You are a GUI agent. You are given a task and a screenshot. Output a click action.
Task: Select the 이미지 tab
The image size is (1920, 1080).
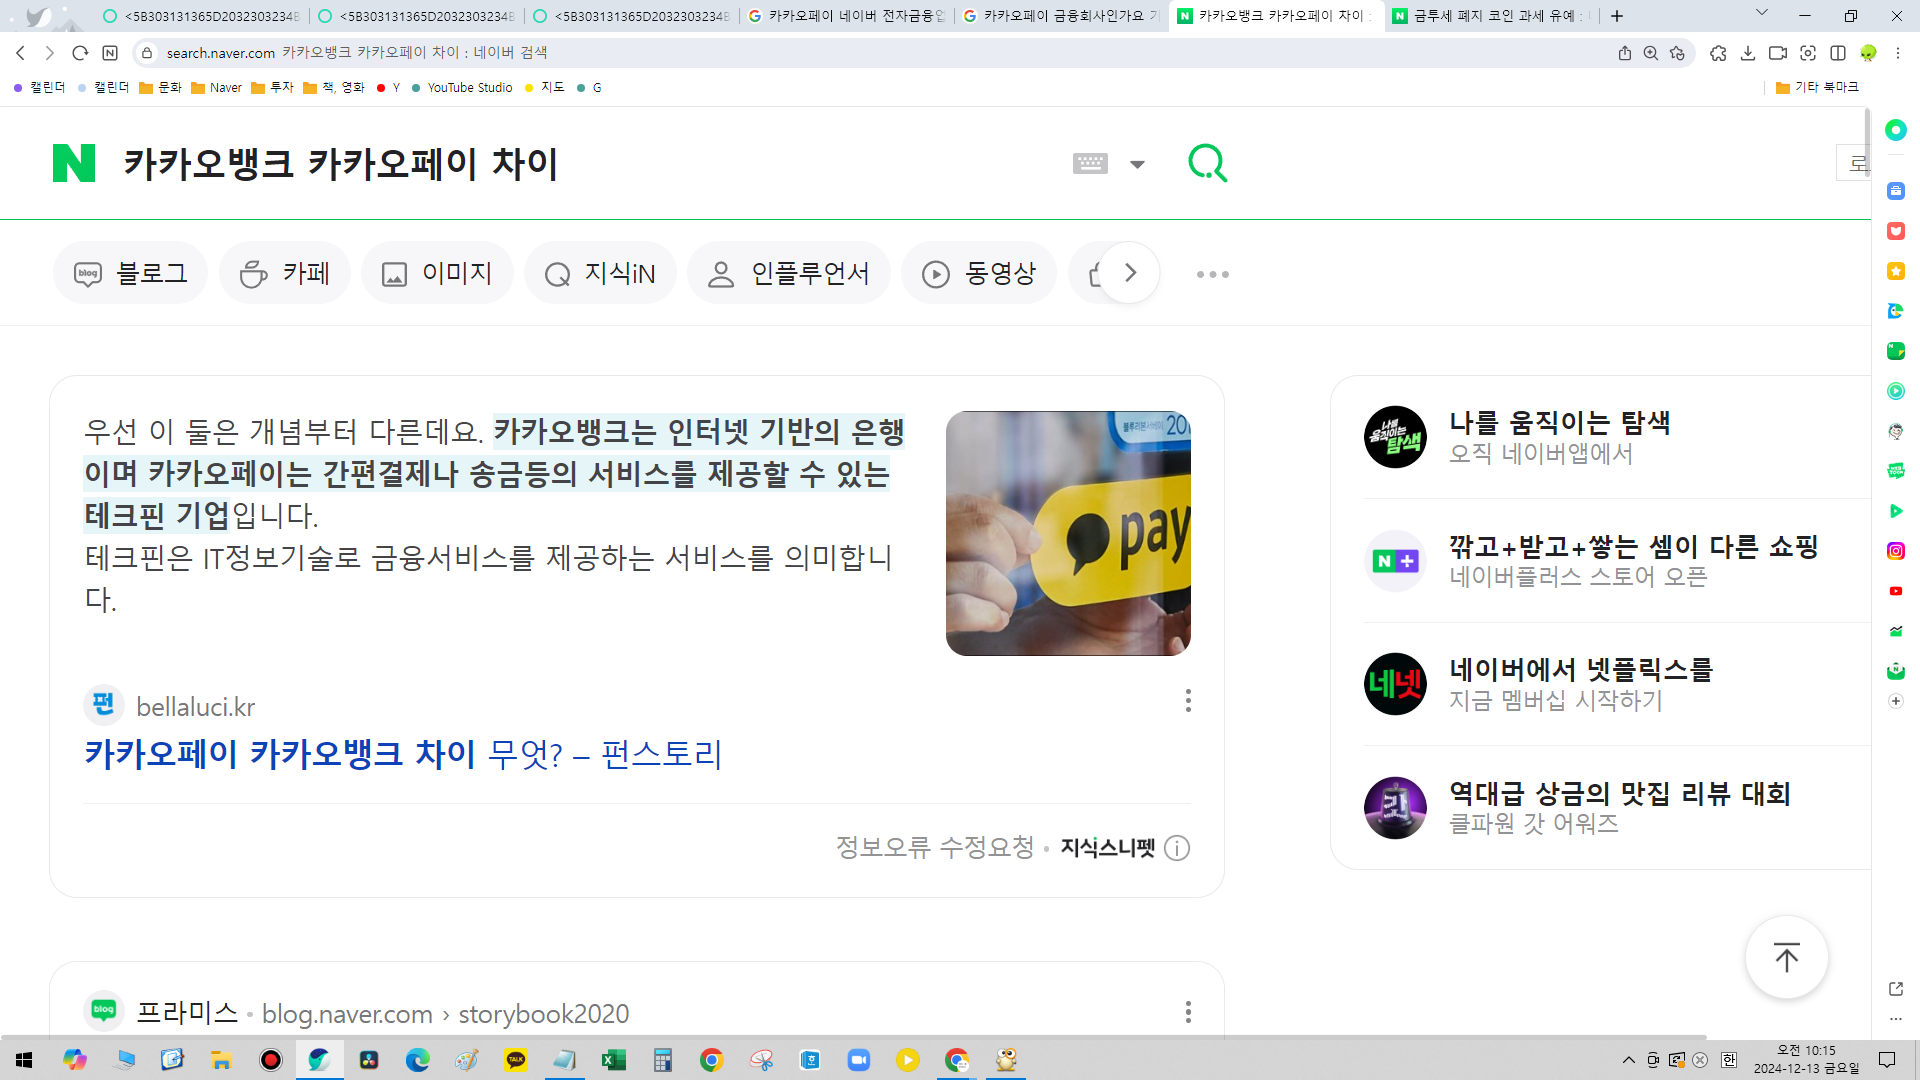(438, 273)
